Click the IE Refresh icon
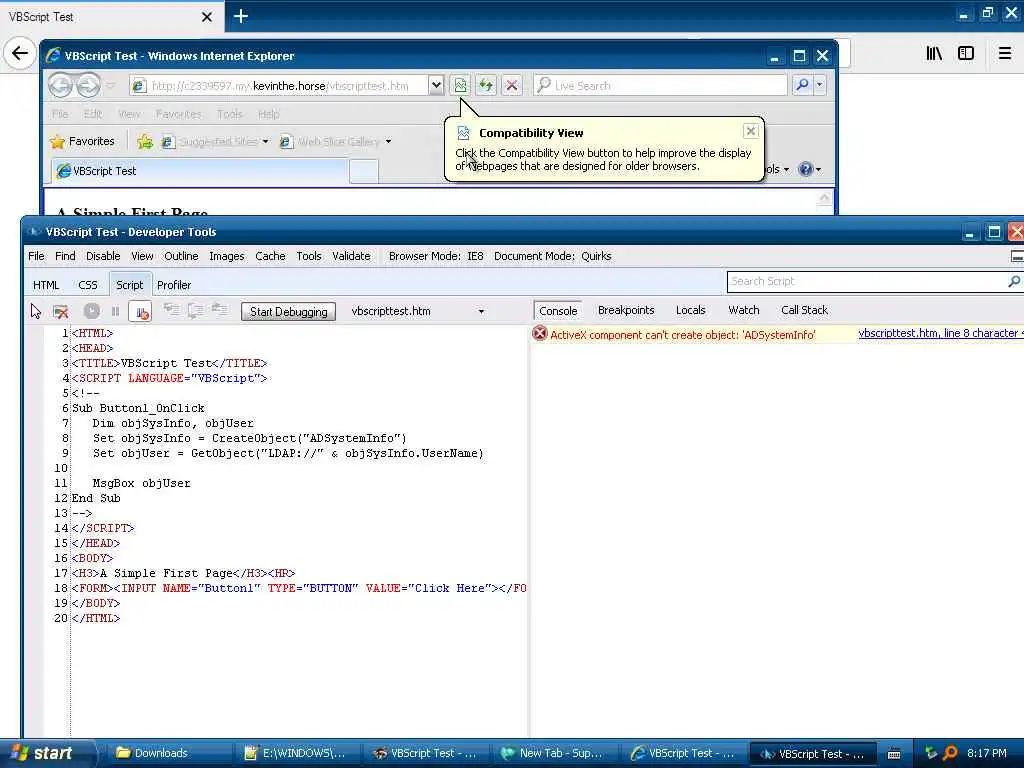 point(486,86)
